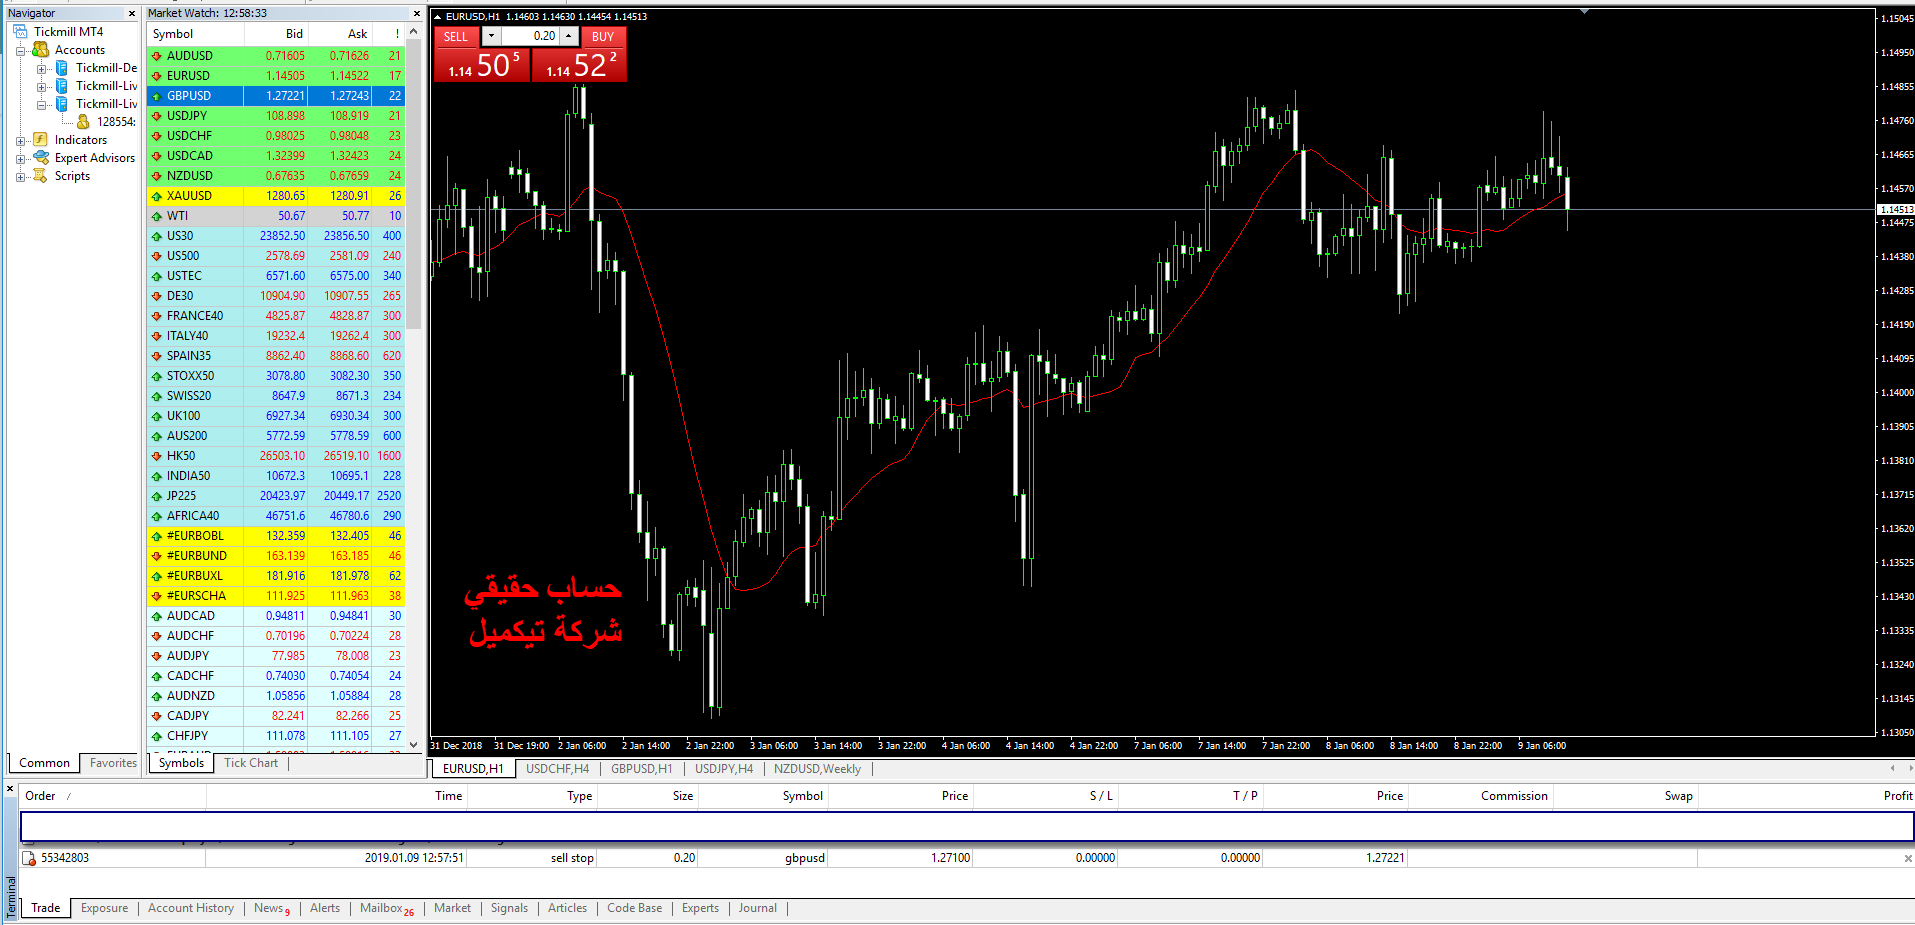Open the Tick Chart tab

[x=251, y=763]
